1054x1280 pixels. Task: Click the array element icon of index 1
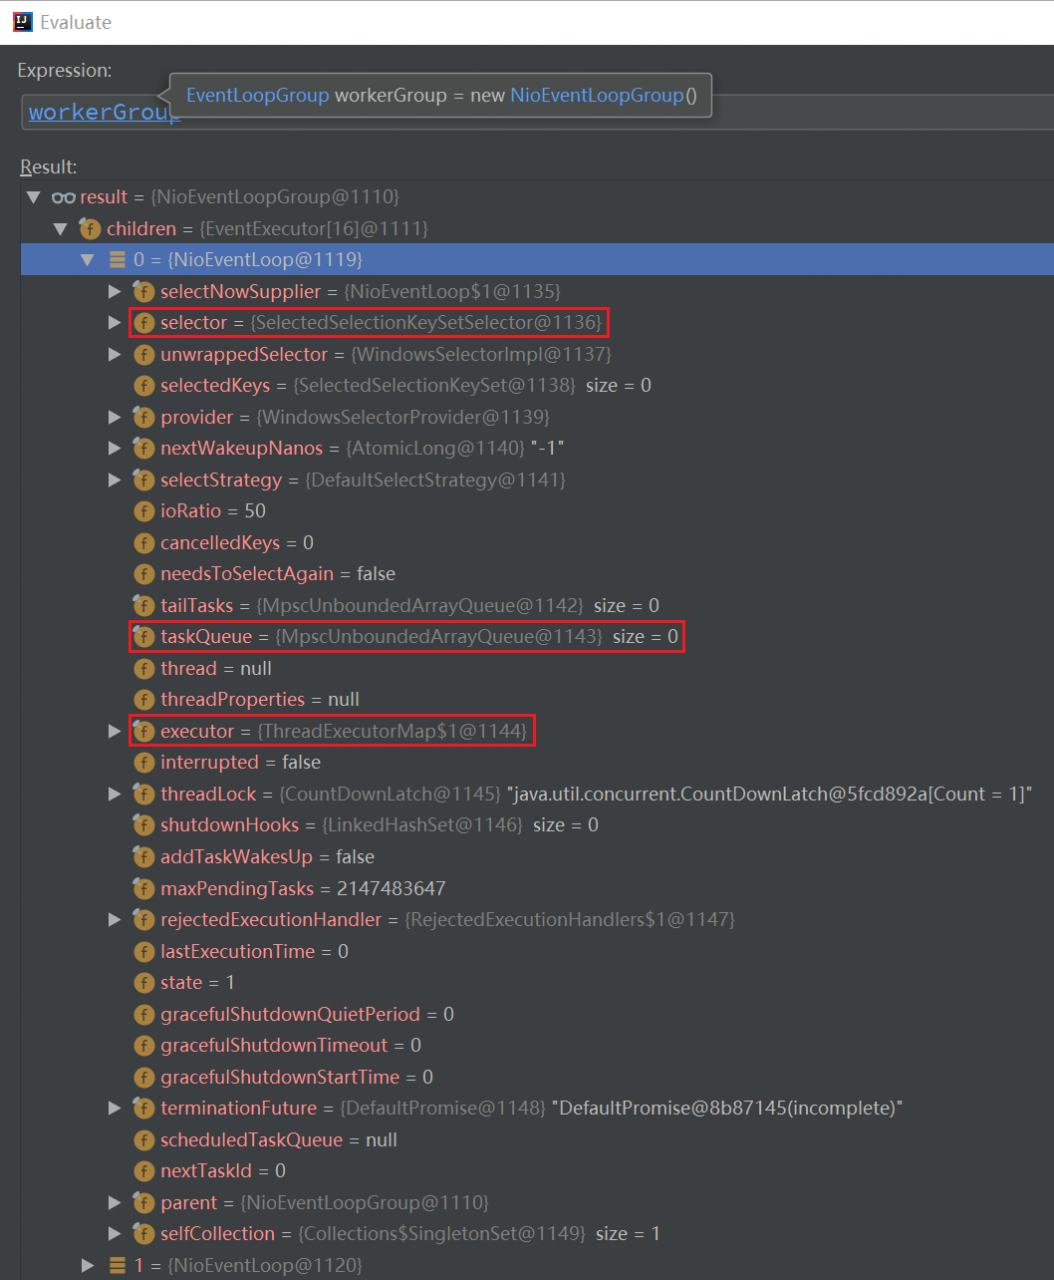coord(117,1266)
